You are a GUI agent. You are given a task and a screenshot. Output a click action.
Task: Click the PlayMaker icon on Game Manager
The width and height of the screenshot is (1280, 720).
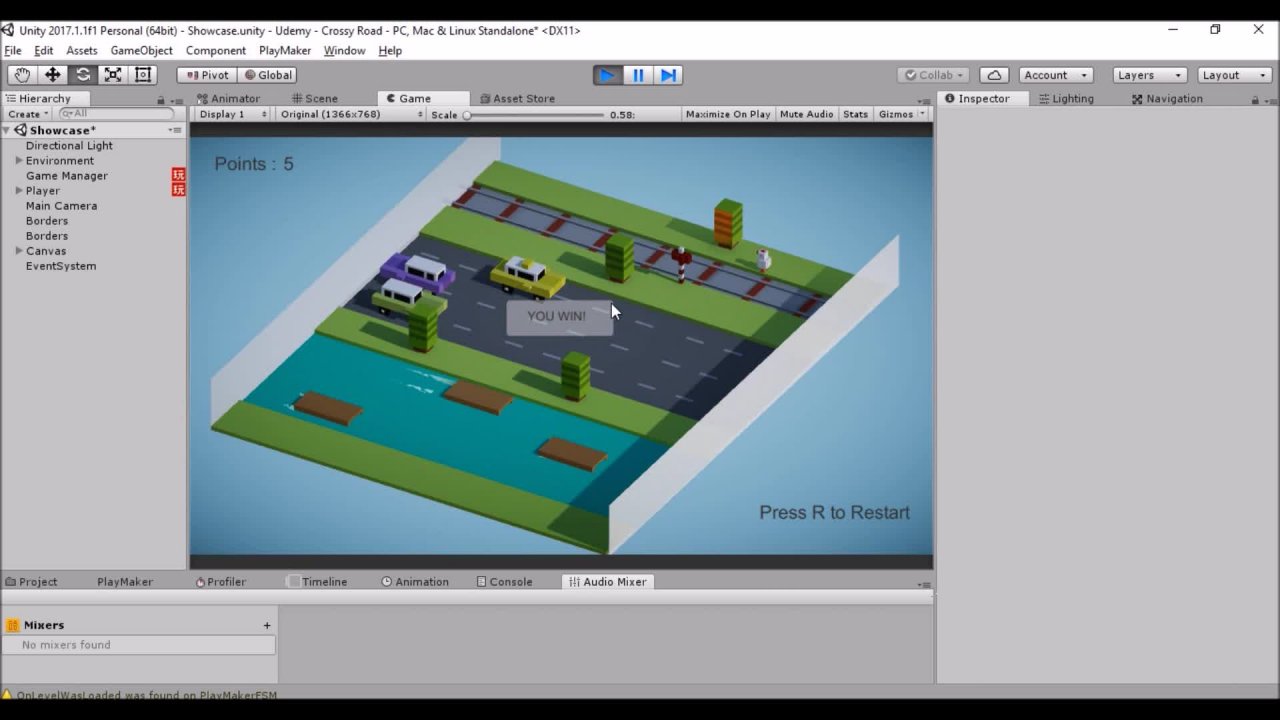point(178,175)
